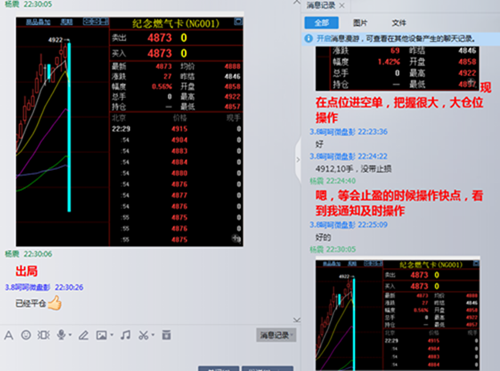The image size is (500, 371).
Task: Click the music note icon
Action: tap(125, 335)
